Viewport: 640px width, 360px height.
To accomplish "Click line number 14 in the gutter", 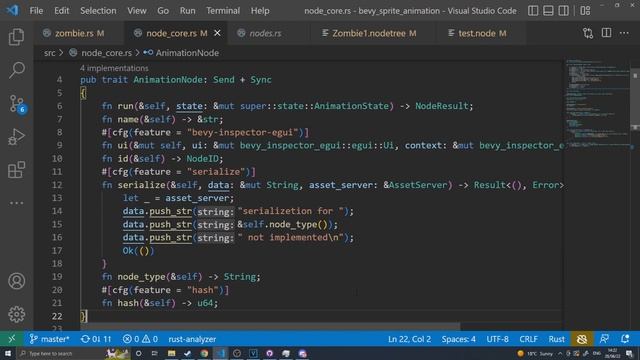I will [x=57, y=211].
